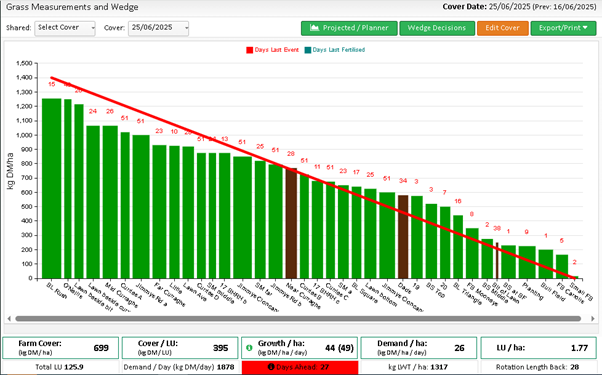Click the teal Days Last Fertilised swatch

tap(308, 50)
